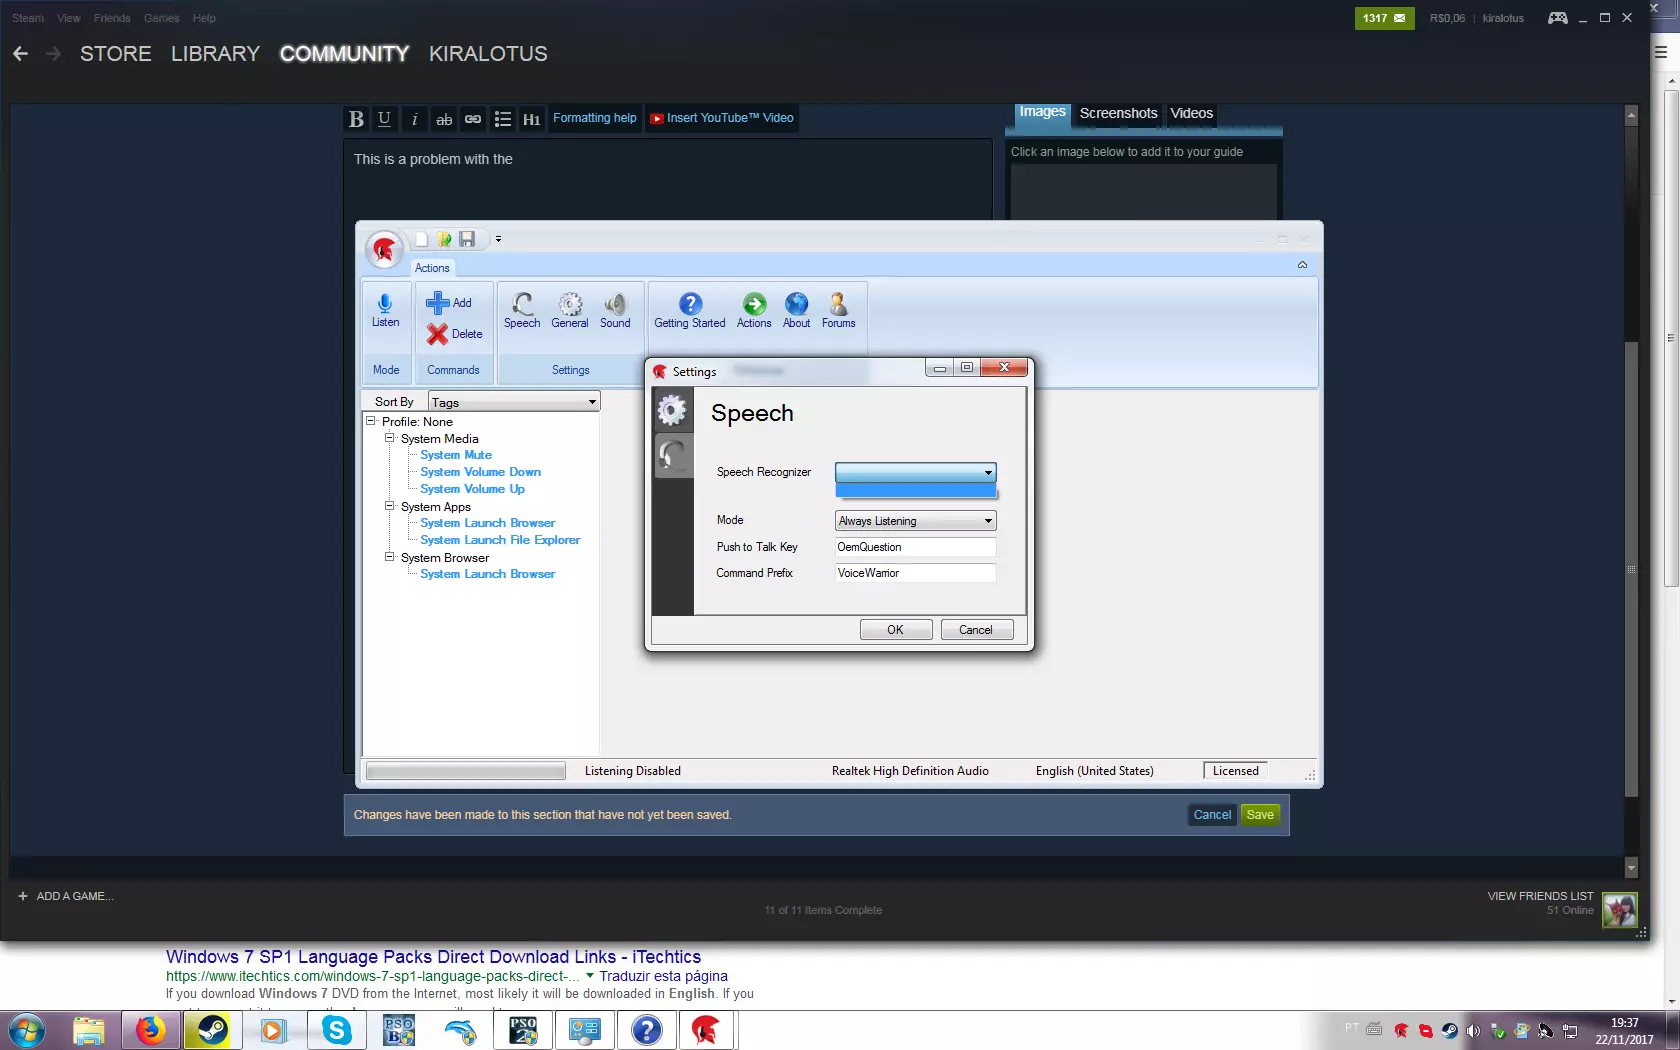Select System Mute command in the tree

[x=456, y=455]
